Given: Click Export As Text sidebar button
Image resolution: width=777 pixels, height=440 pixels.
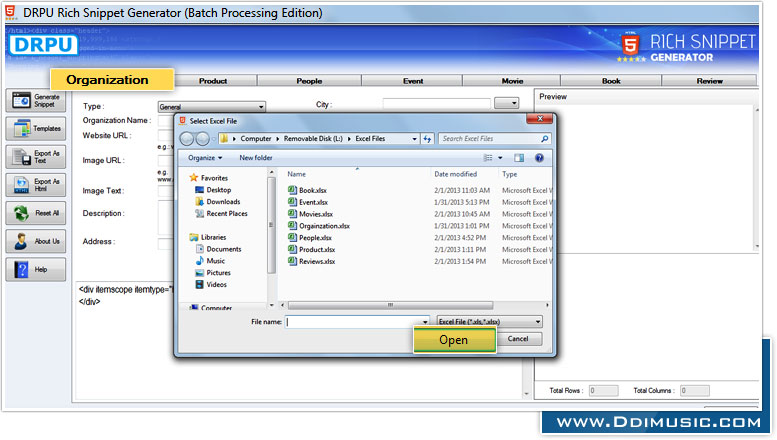Looking at the screenshot, I should click(36, 157).
